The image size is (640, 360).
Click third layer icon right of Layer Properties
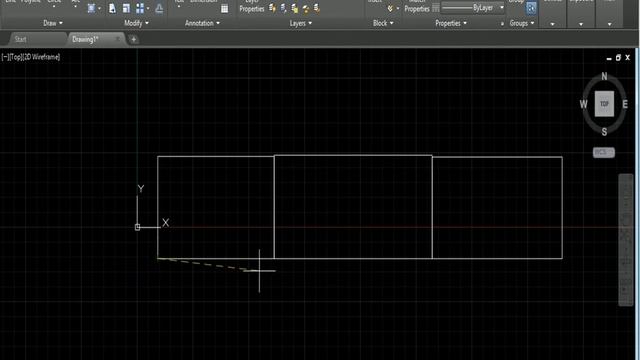click(294, 8)
